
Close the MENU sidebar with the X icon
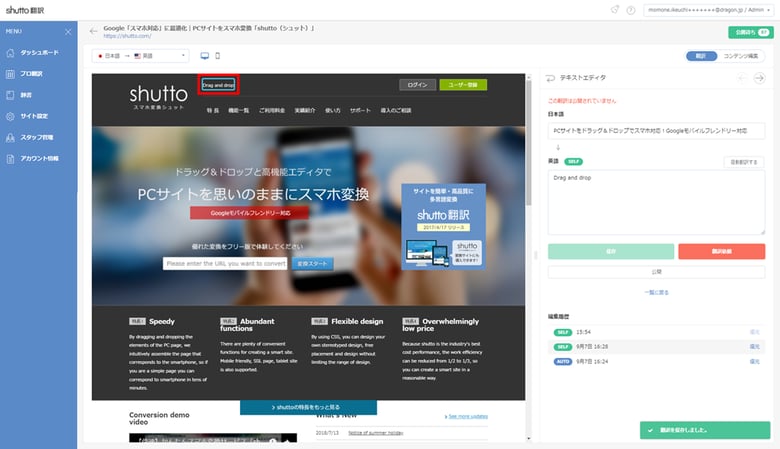(x=68, y=32)
